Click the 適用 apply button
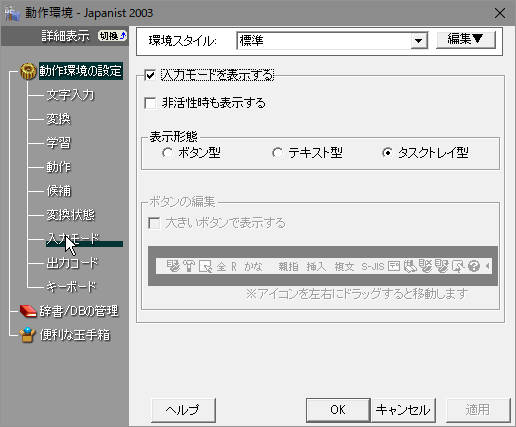 click(x=478, y=410)
